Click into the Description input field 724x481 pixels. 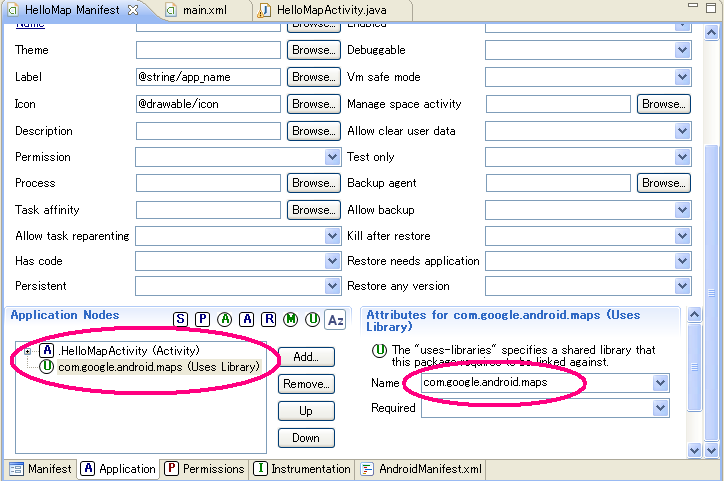tap(208, 131)
